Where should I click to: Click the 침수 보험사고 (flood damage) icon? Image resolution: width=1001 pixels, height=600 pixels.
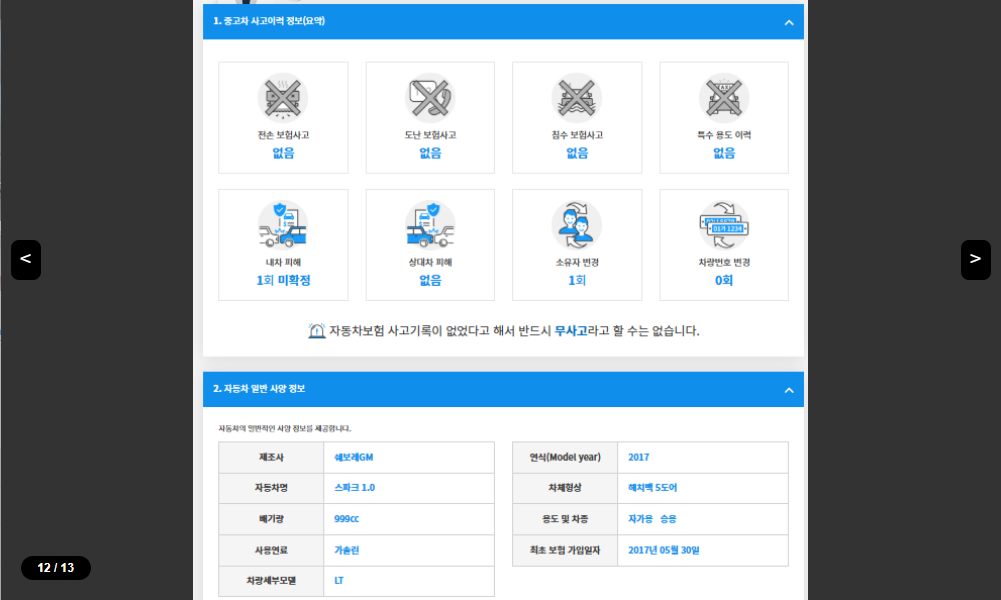click(x=577, y=97)
